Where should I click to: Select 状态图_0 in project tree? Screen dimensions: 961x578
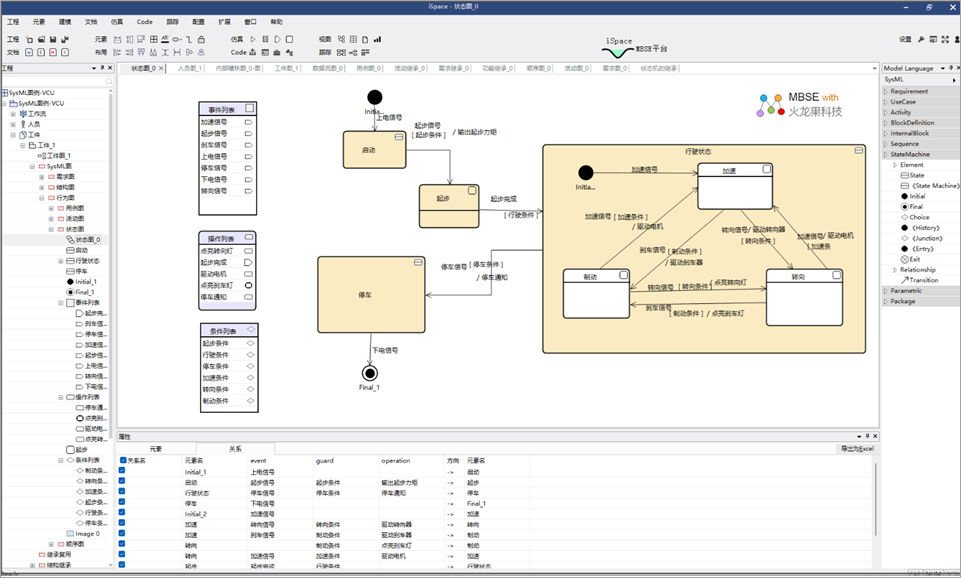83,240
